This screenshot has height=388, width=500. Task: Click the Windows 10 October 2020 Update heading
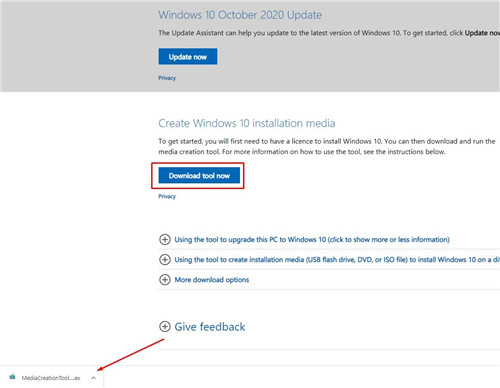click(x=240, y=15)
